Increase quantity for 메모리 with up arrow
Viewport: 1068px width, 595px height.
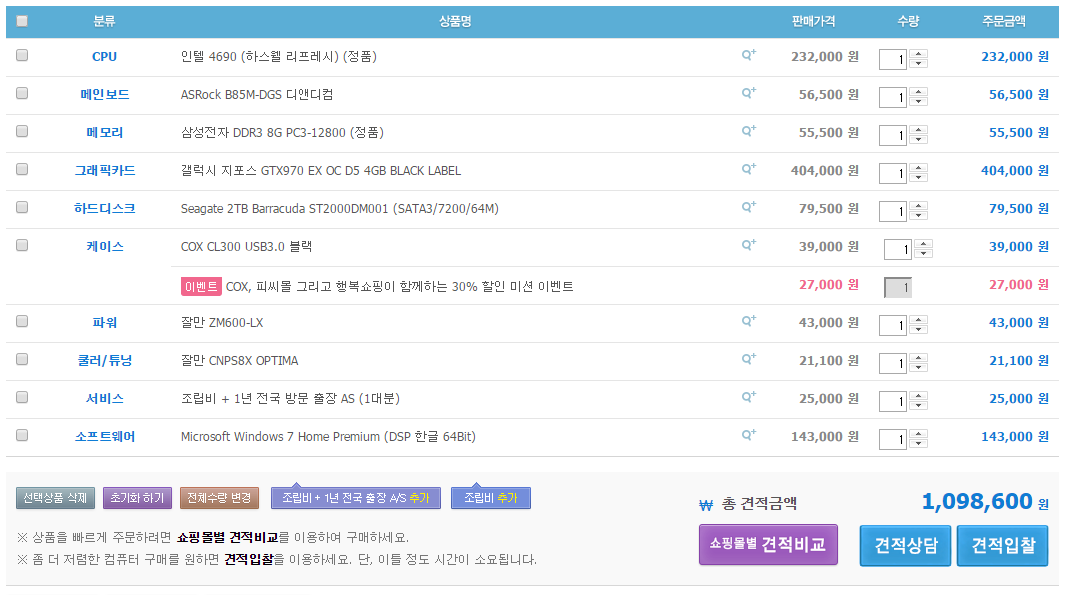click(x=919, y=131)
